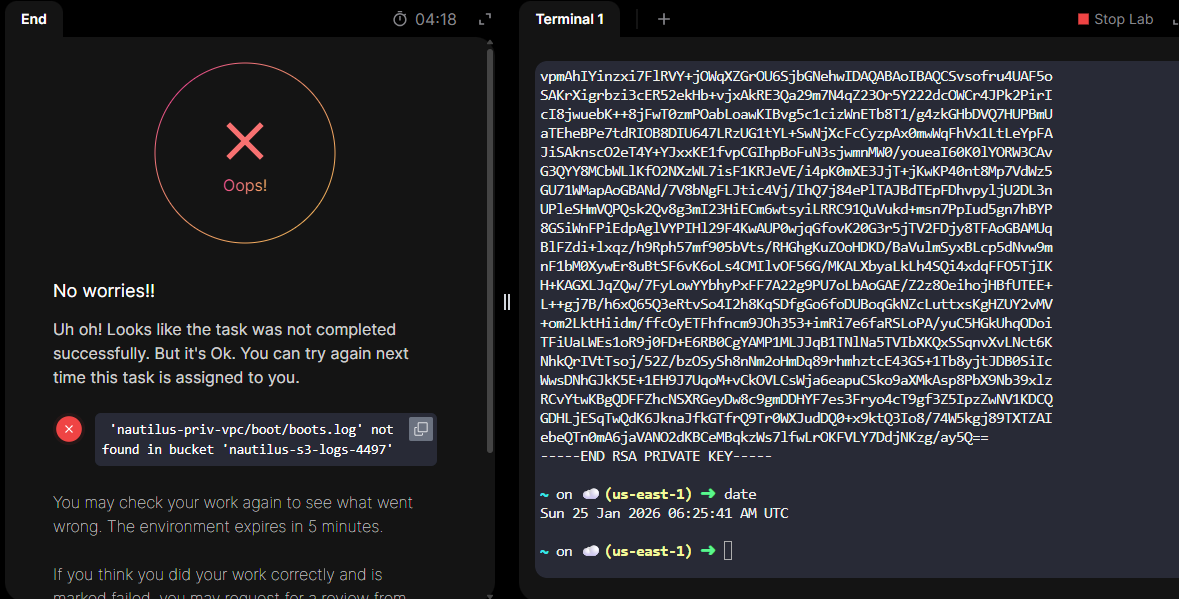Screen dimensions: 1179x599
Task: Click the 'No worries!!' heading
Action: (x=104, y=291)
